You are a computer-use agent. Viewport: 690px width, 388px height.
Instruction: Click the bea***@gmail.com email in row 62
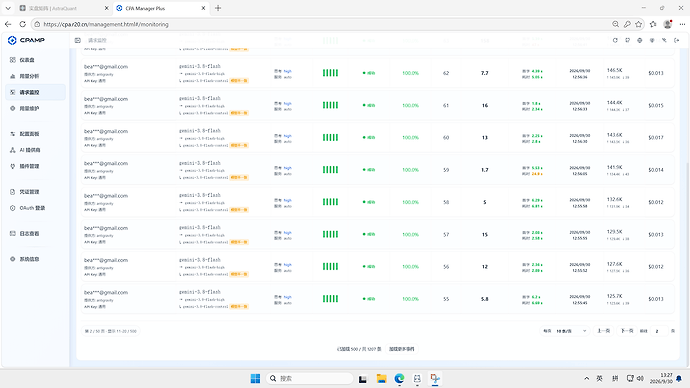point(106,67)
